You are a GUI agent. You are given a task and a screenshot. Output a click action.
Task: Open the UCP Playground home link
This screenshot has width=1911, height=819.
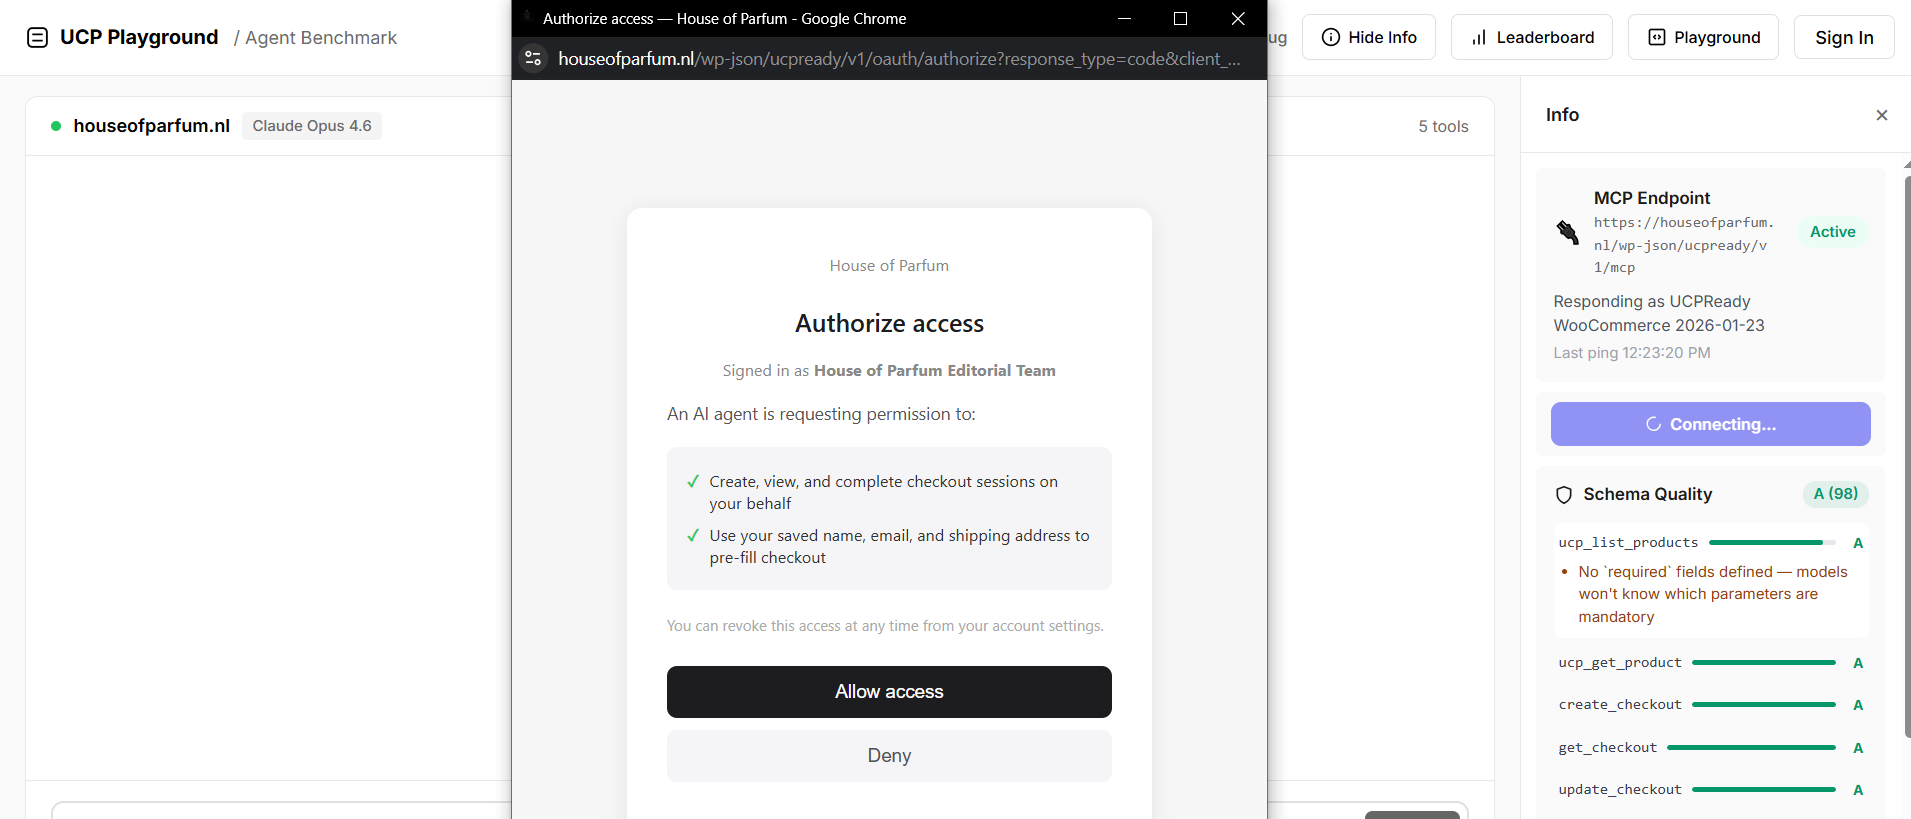pos(139,37)
